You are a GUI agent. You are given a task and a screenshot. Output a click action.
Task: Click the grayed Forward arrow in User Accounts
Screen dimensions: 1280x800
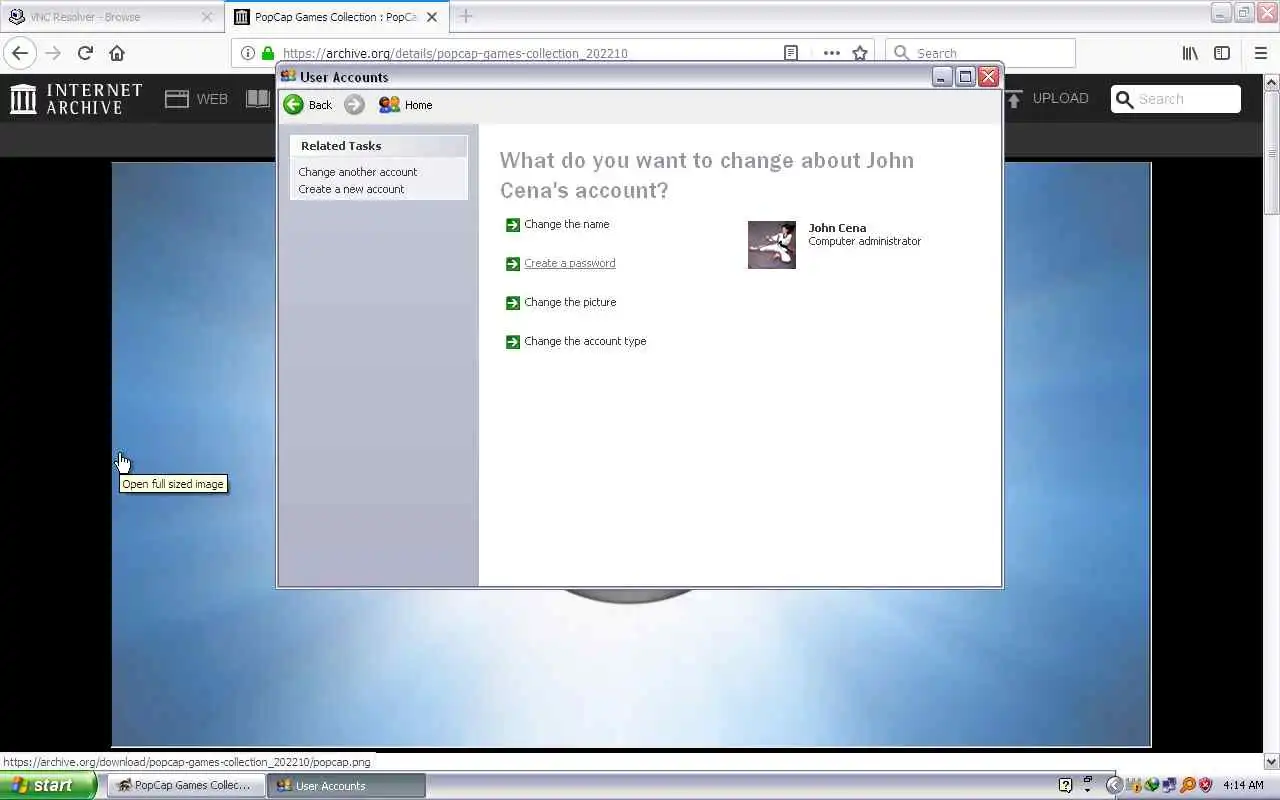354,105
